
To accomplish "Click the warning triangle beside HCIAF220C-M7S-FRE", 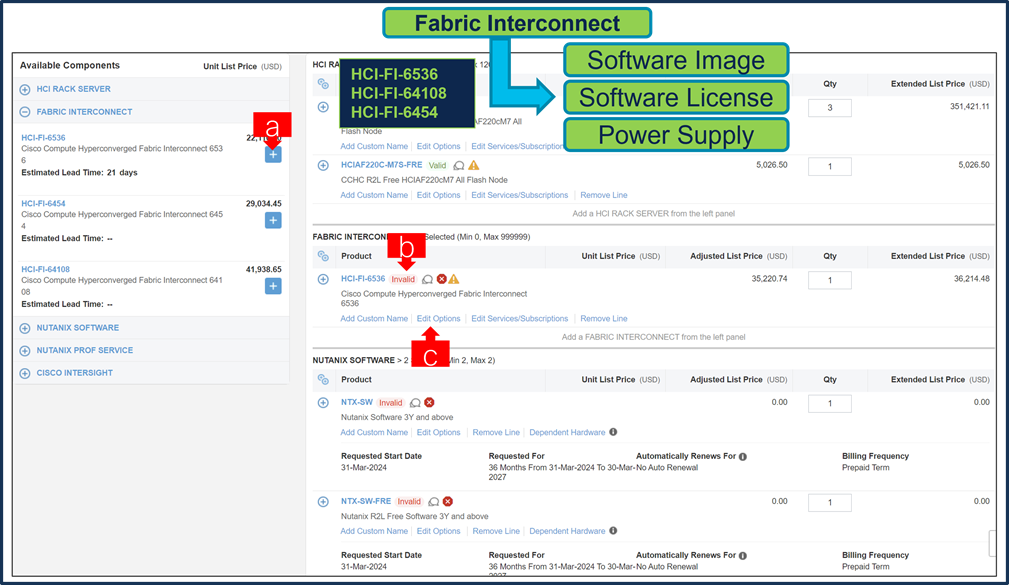I will coord(474,165).
